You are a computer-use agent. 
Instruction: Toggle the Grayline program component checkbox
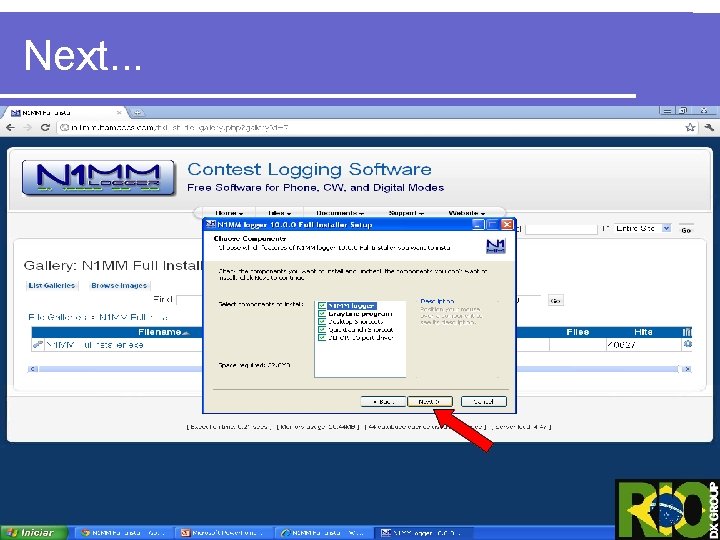pyautogui.click(x=322, y=314)
